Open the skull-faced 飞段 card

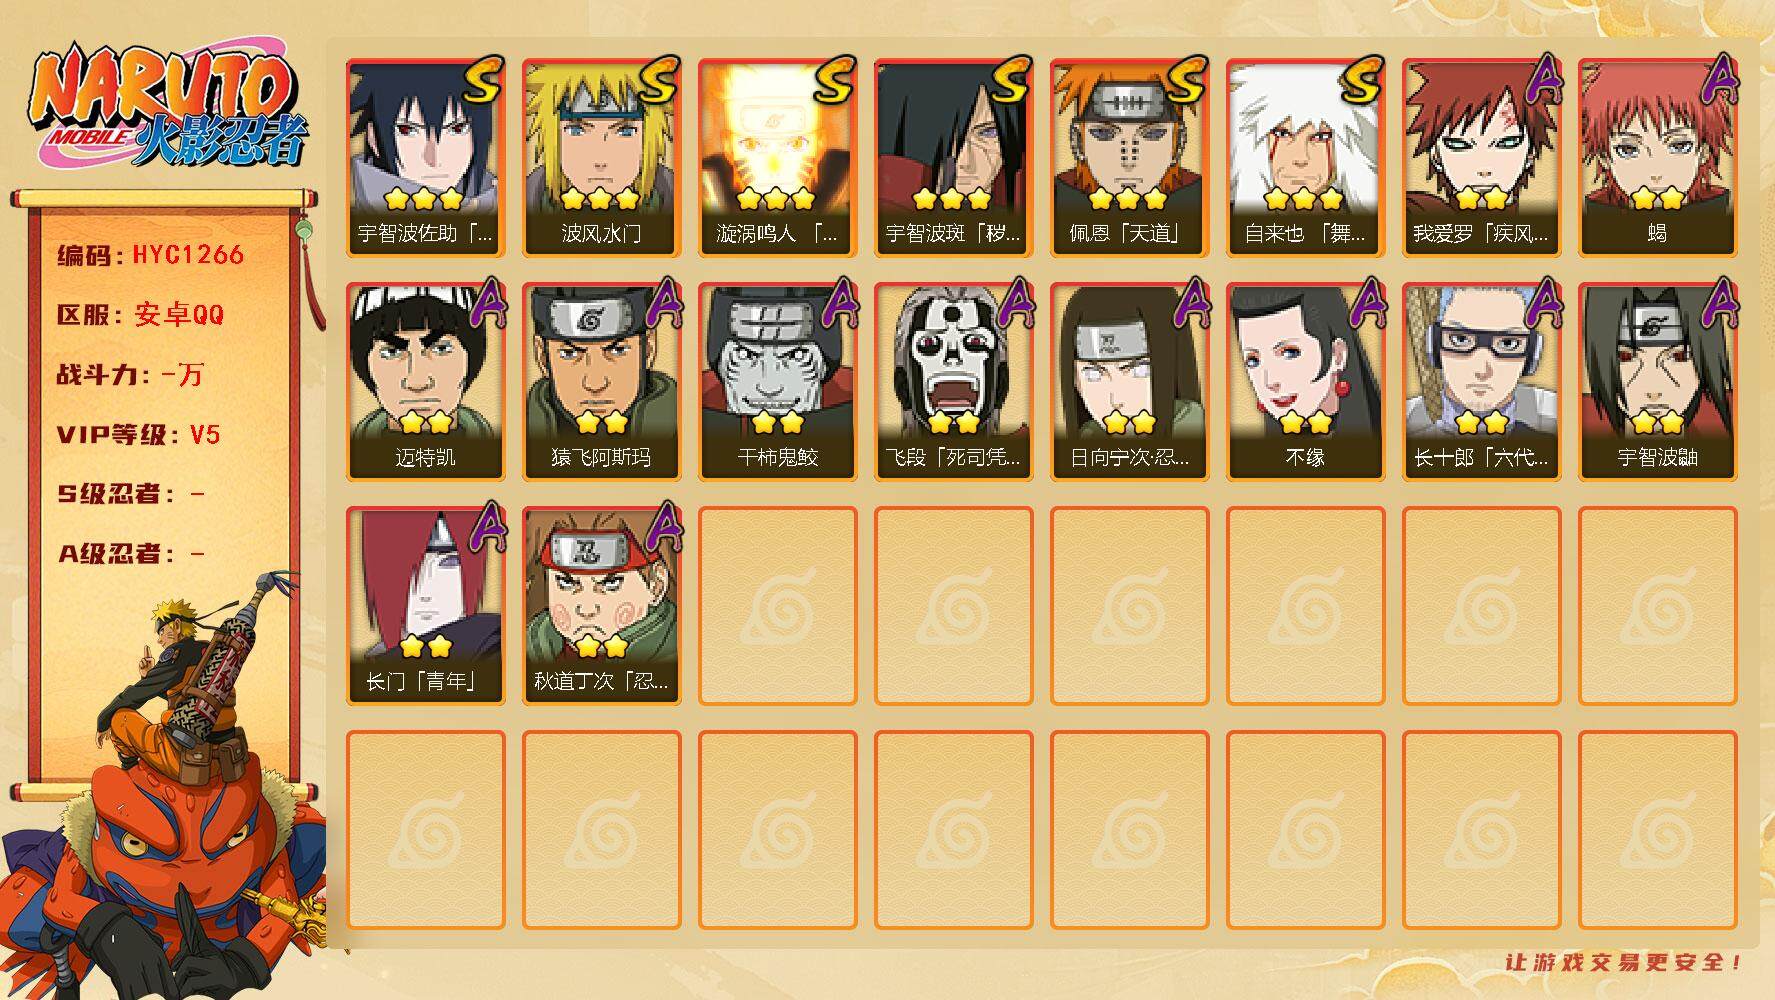tap(953, 381)
